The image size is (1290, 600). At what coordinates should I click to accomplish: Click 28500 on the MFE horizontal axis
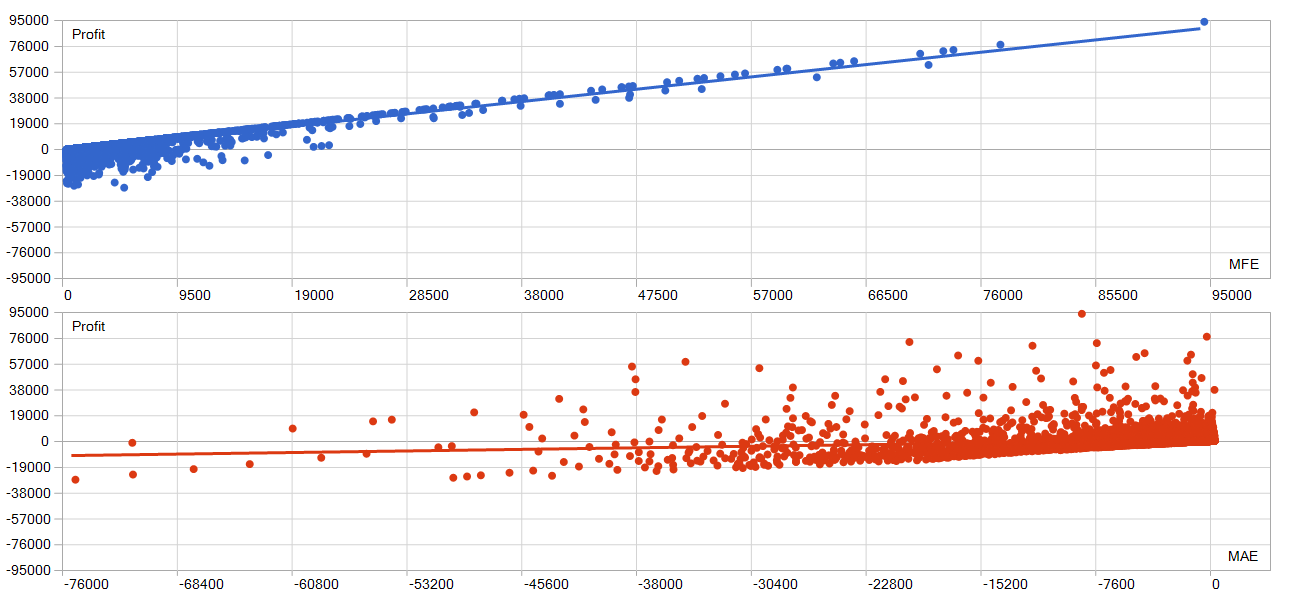[428, 296]
